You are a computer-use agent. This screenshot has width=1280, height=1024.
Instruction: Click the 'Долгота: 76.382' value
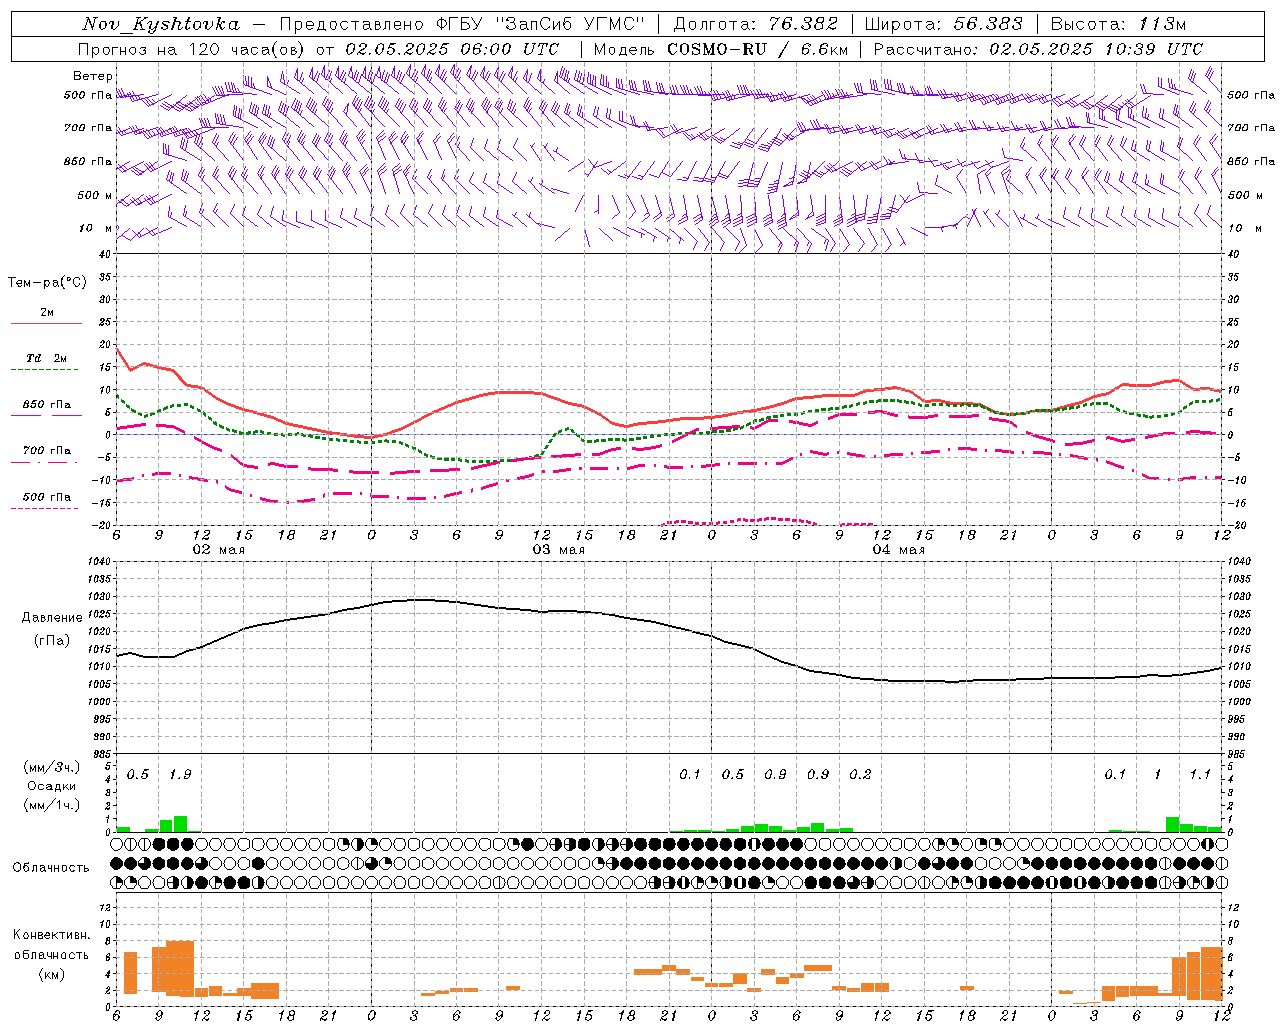pyautogui.click(x=755, y=24)
